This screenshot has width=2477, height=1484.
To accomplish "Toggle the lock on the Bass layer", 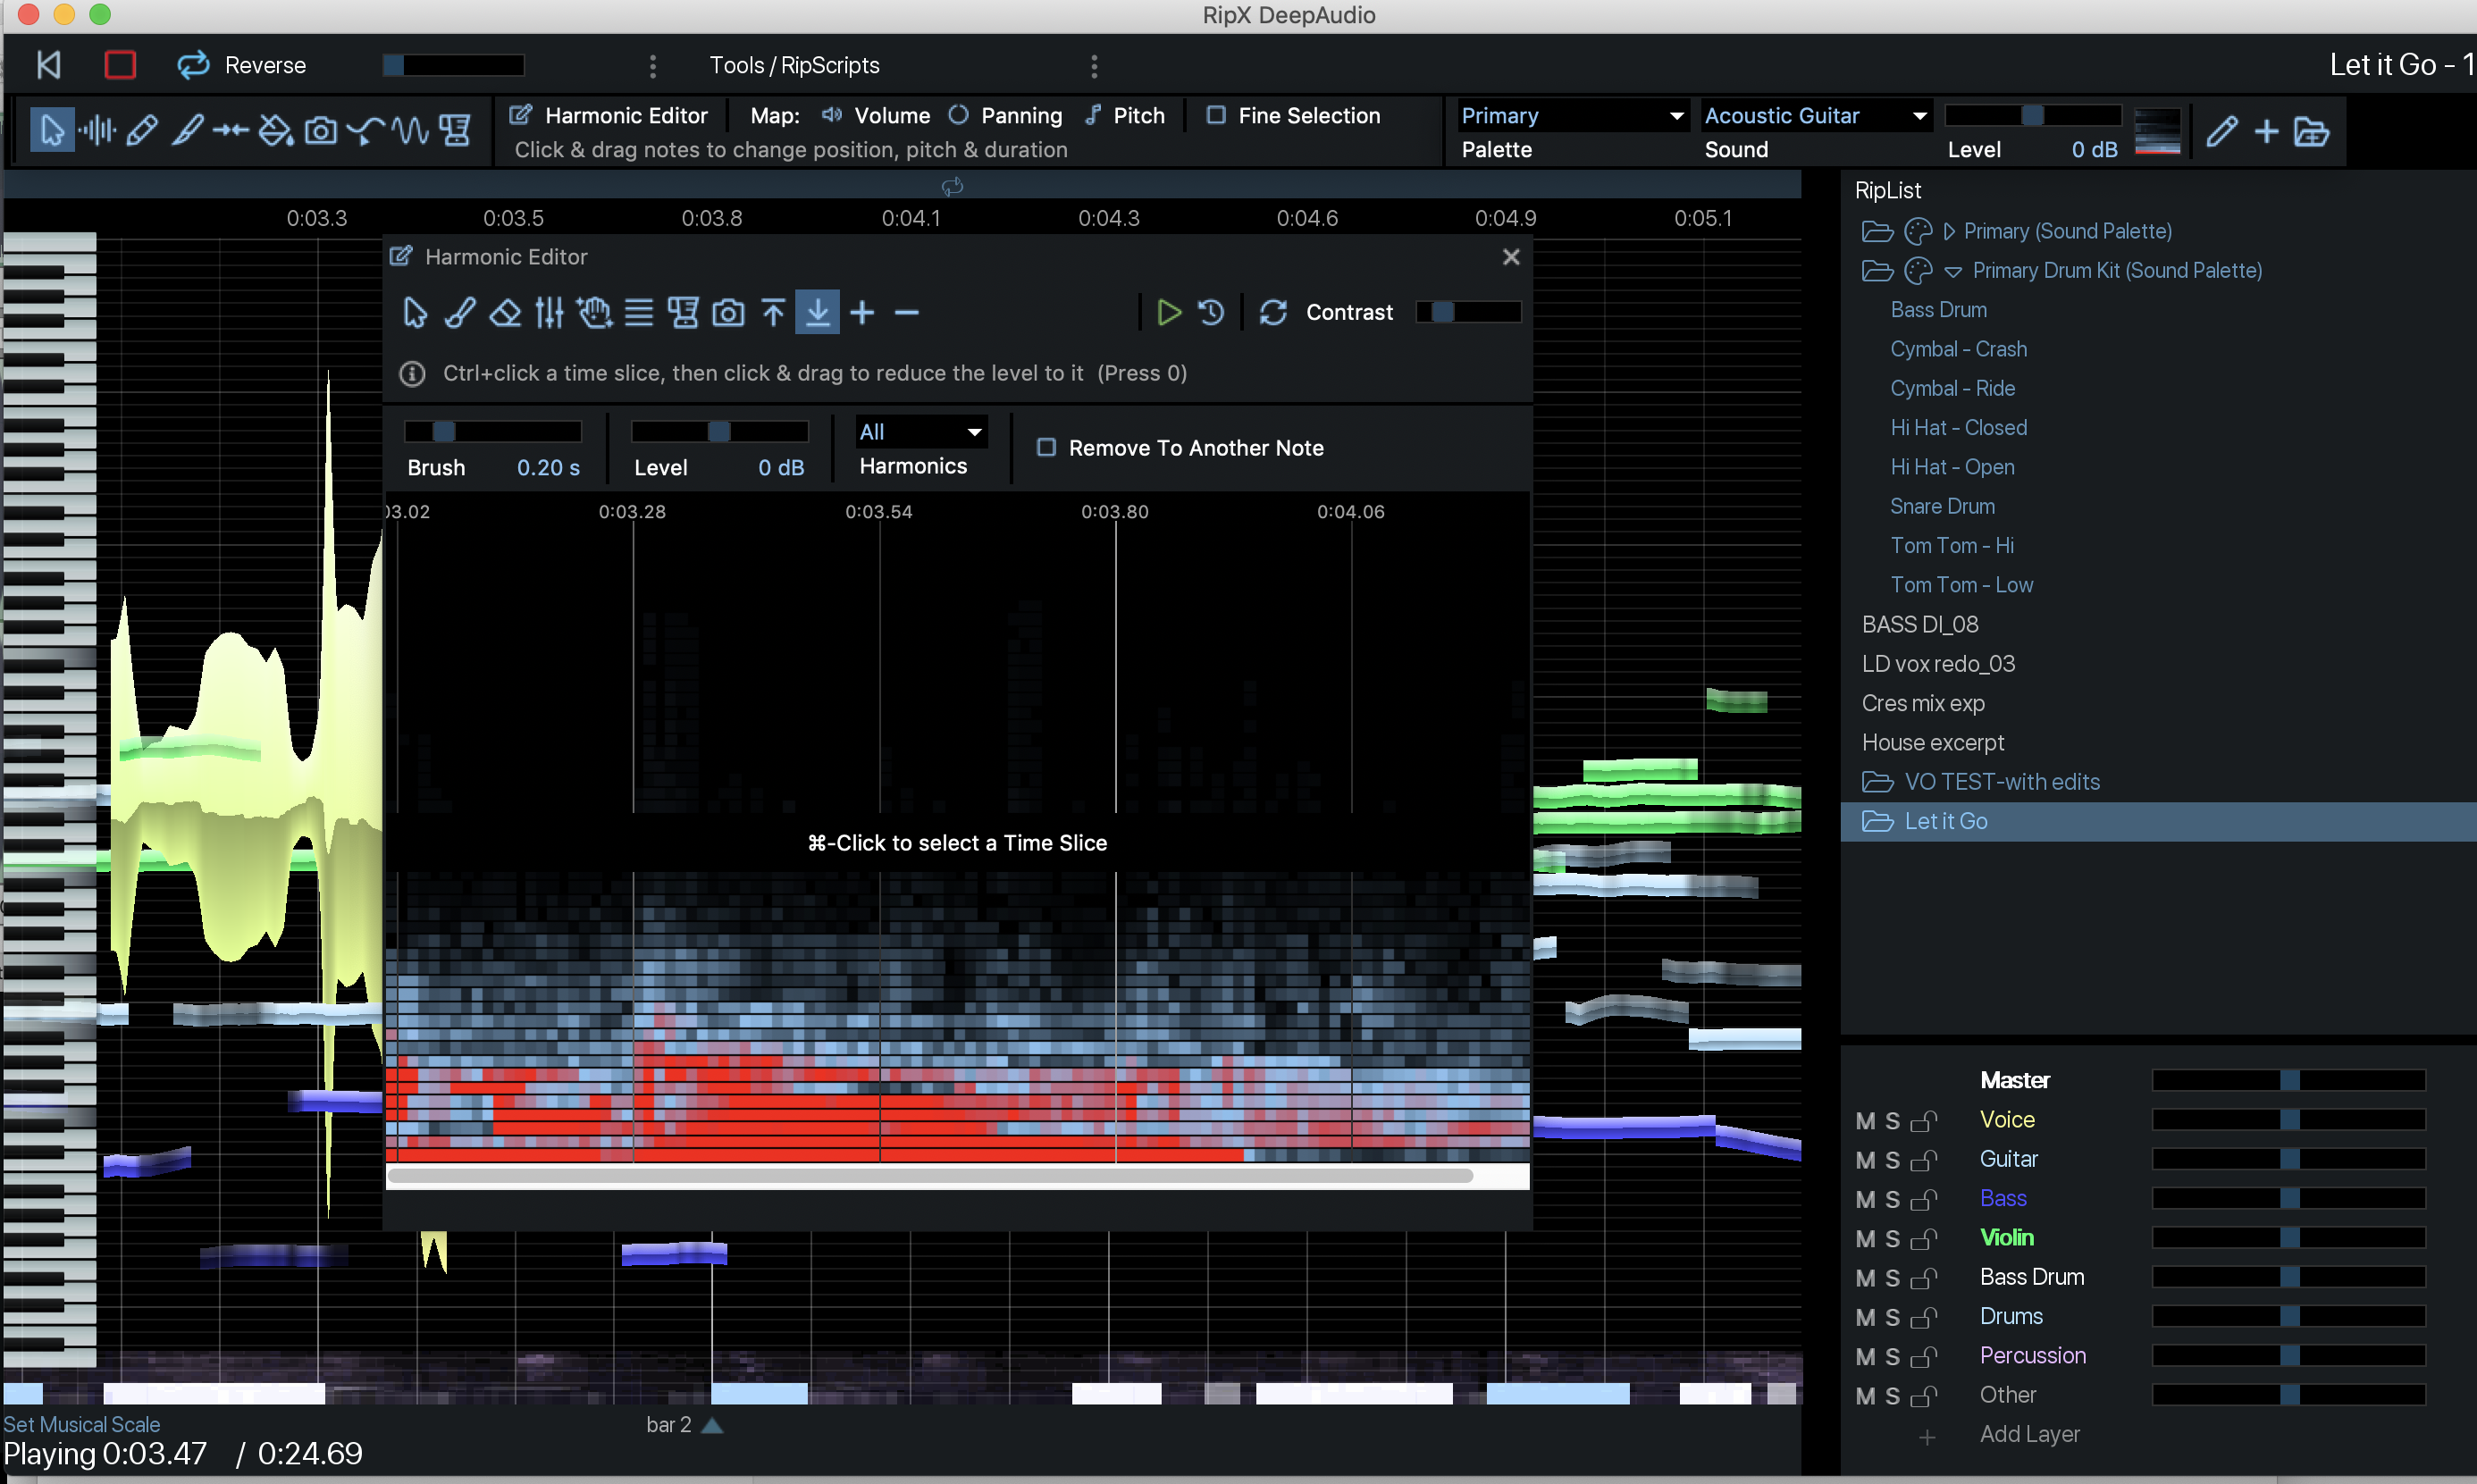I will coord(1924,1199).
